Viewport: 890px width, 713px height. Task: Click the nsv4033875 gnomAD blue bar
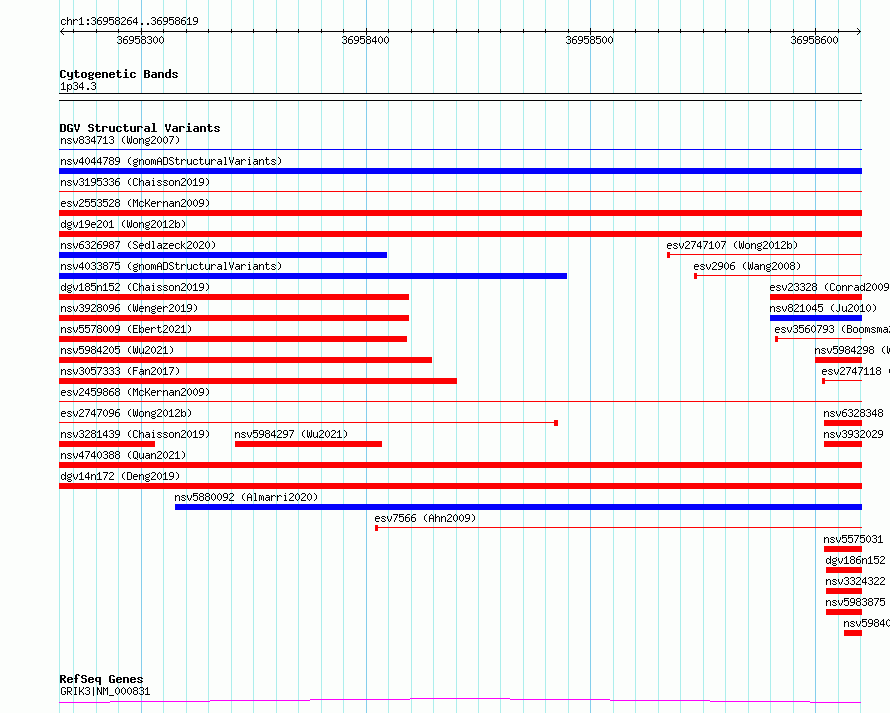click(313, 276)
